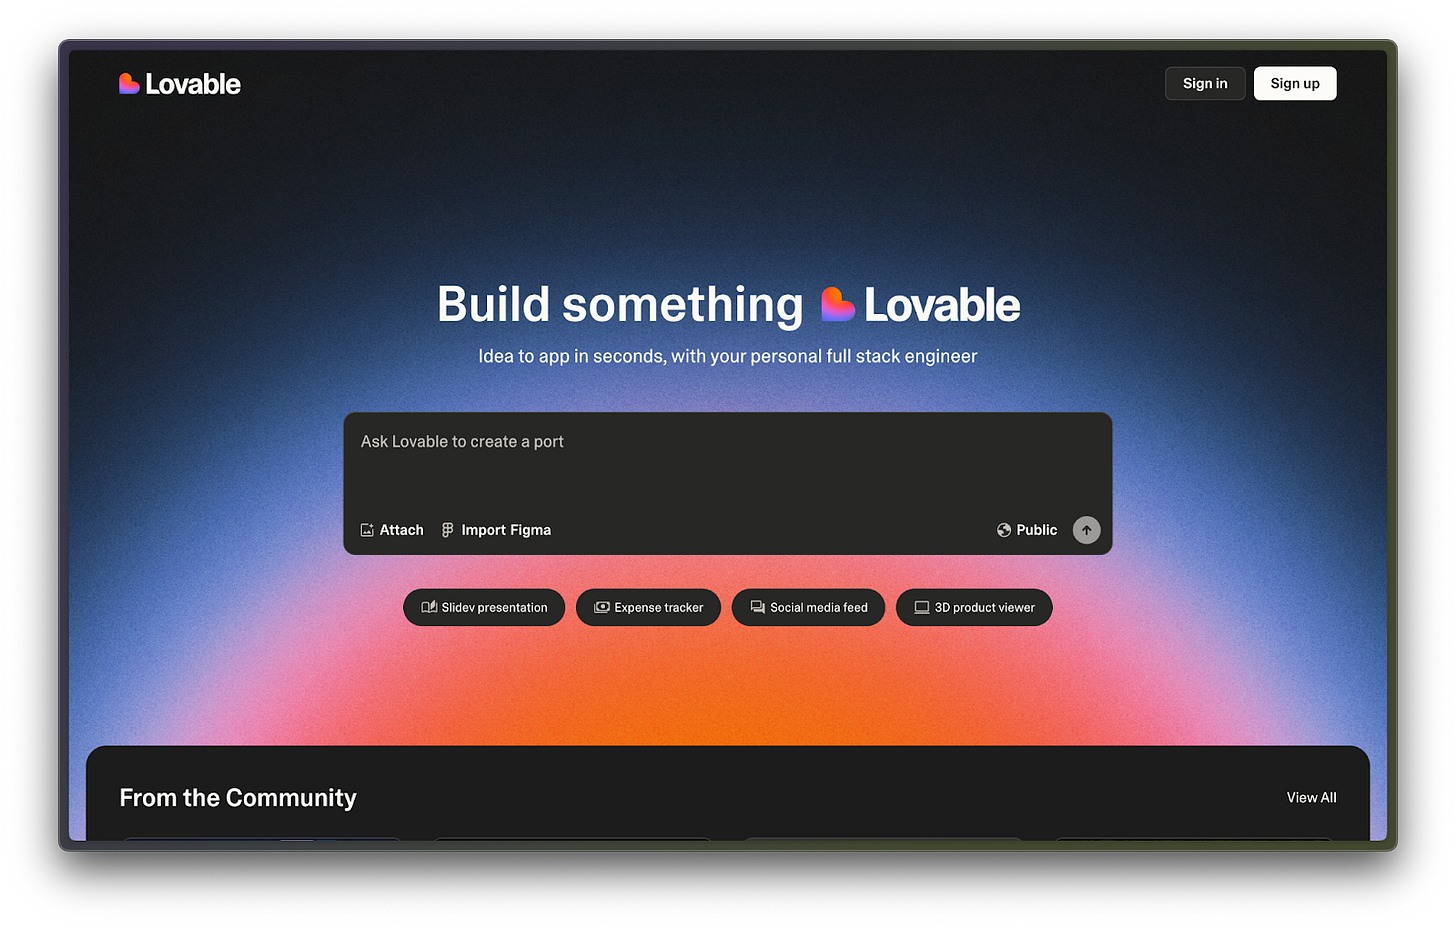
Task: Click the Sign up button
Action: pyautogui.click(x=1295, y=83)
